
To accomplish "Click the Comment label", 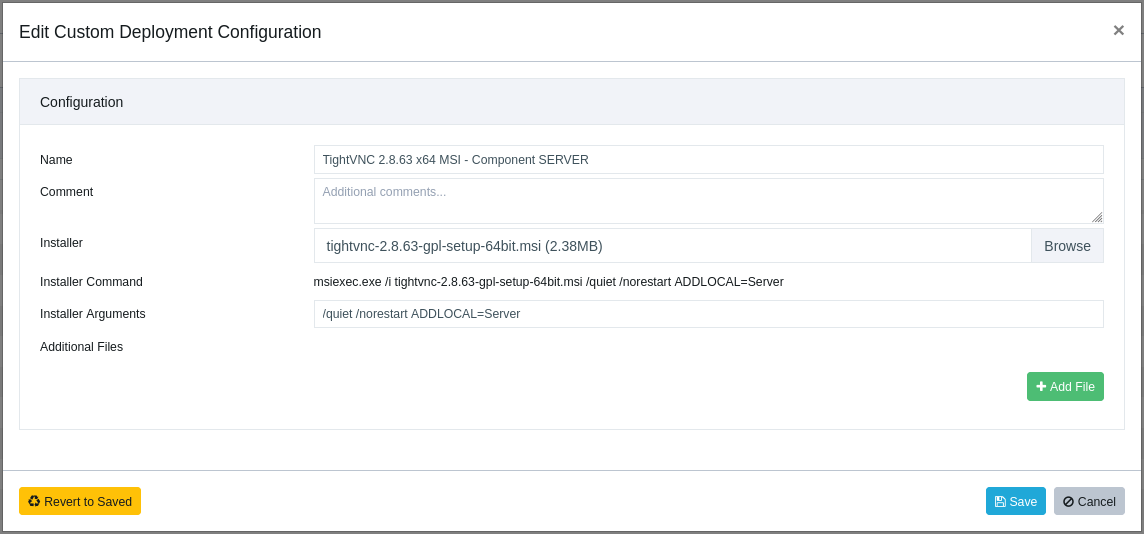I will pos(66,192).
